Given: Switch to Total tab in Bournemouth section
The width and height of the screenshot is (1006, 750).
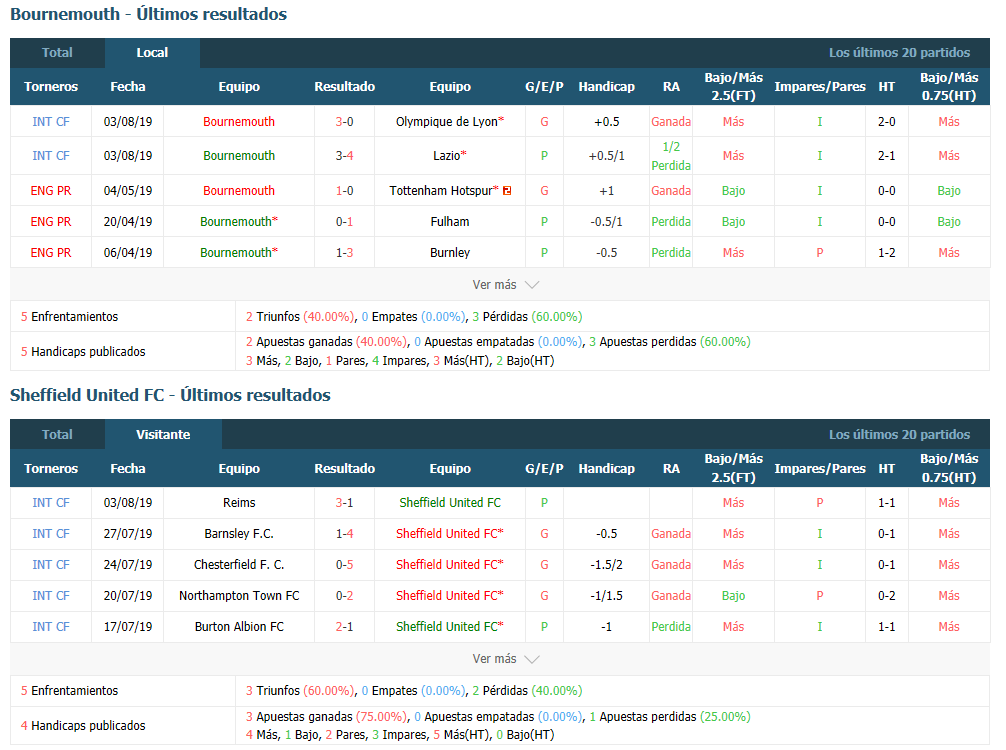Looking at the screenshot, I should click(57, 53).
